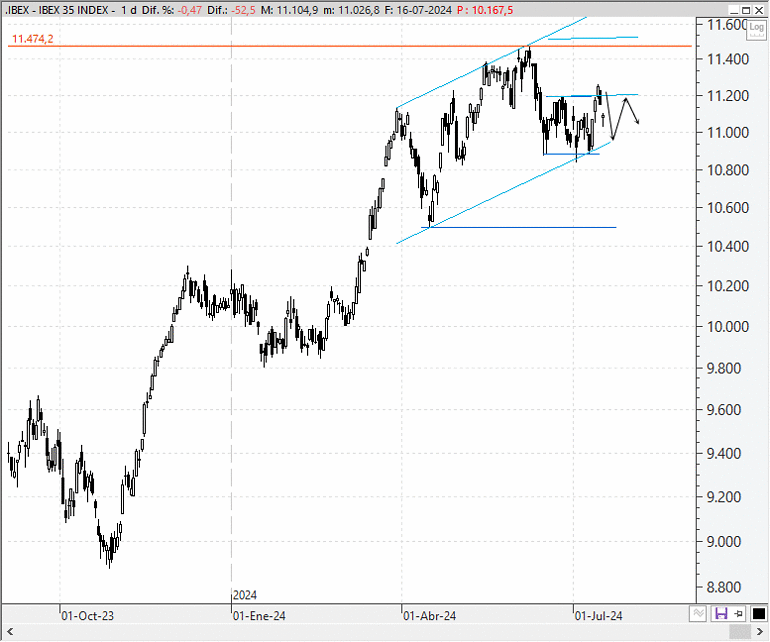Close the IBEX chart window

757,10
